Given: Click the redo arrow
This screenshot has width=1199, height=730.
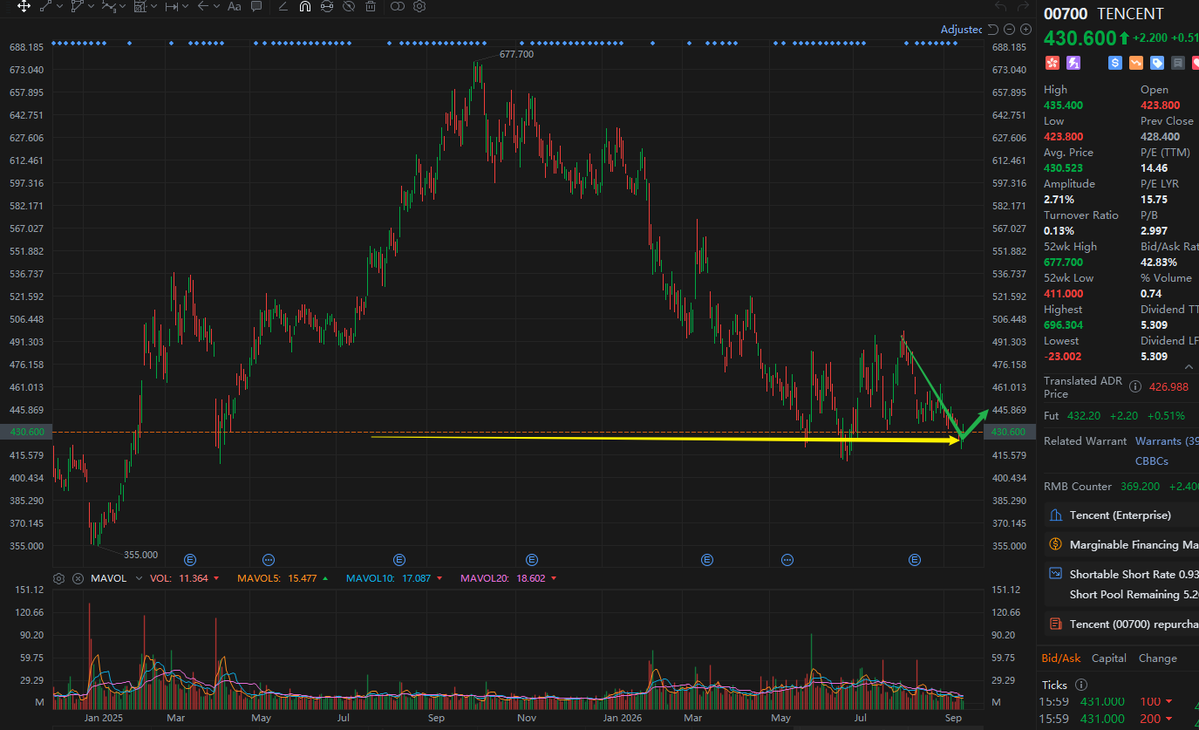Looking at the screenshot, I should point(1023,6).
